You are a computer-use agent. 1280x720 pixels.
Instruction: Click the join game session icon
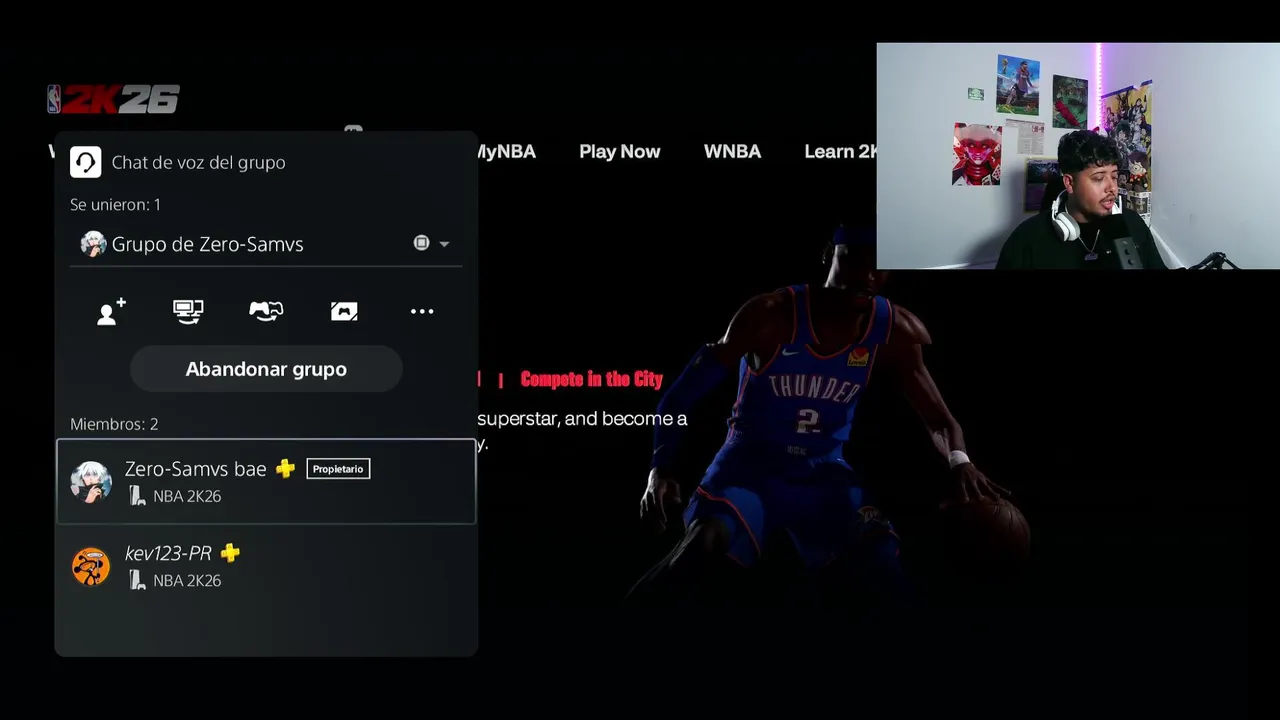pos(344,311)
